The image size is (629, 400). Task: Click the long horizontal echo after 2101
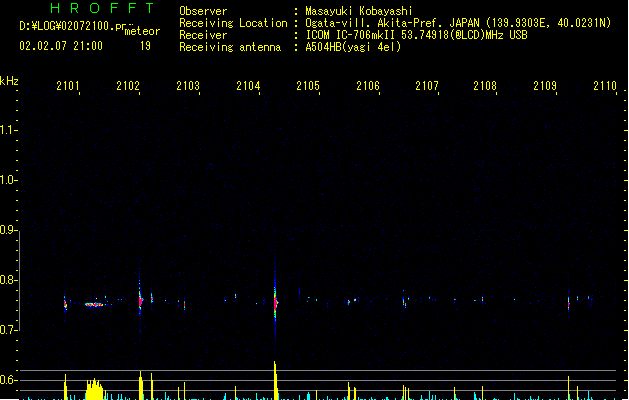point(94,305)
